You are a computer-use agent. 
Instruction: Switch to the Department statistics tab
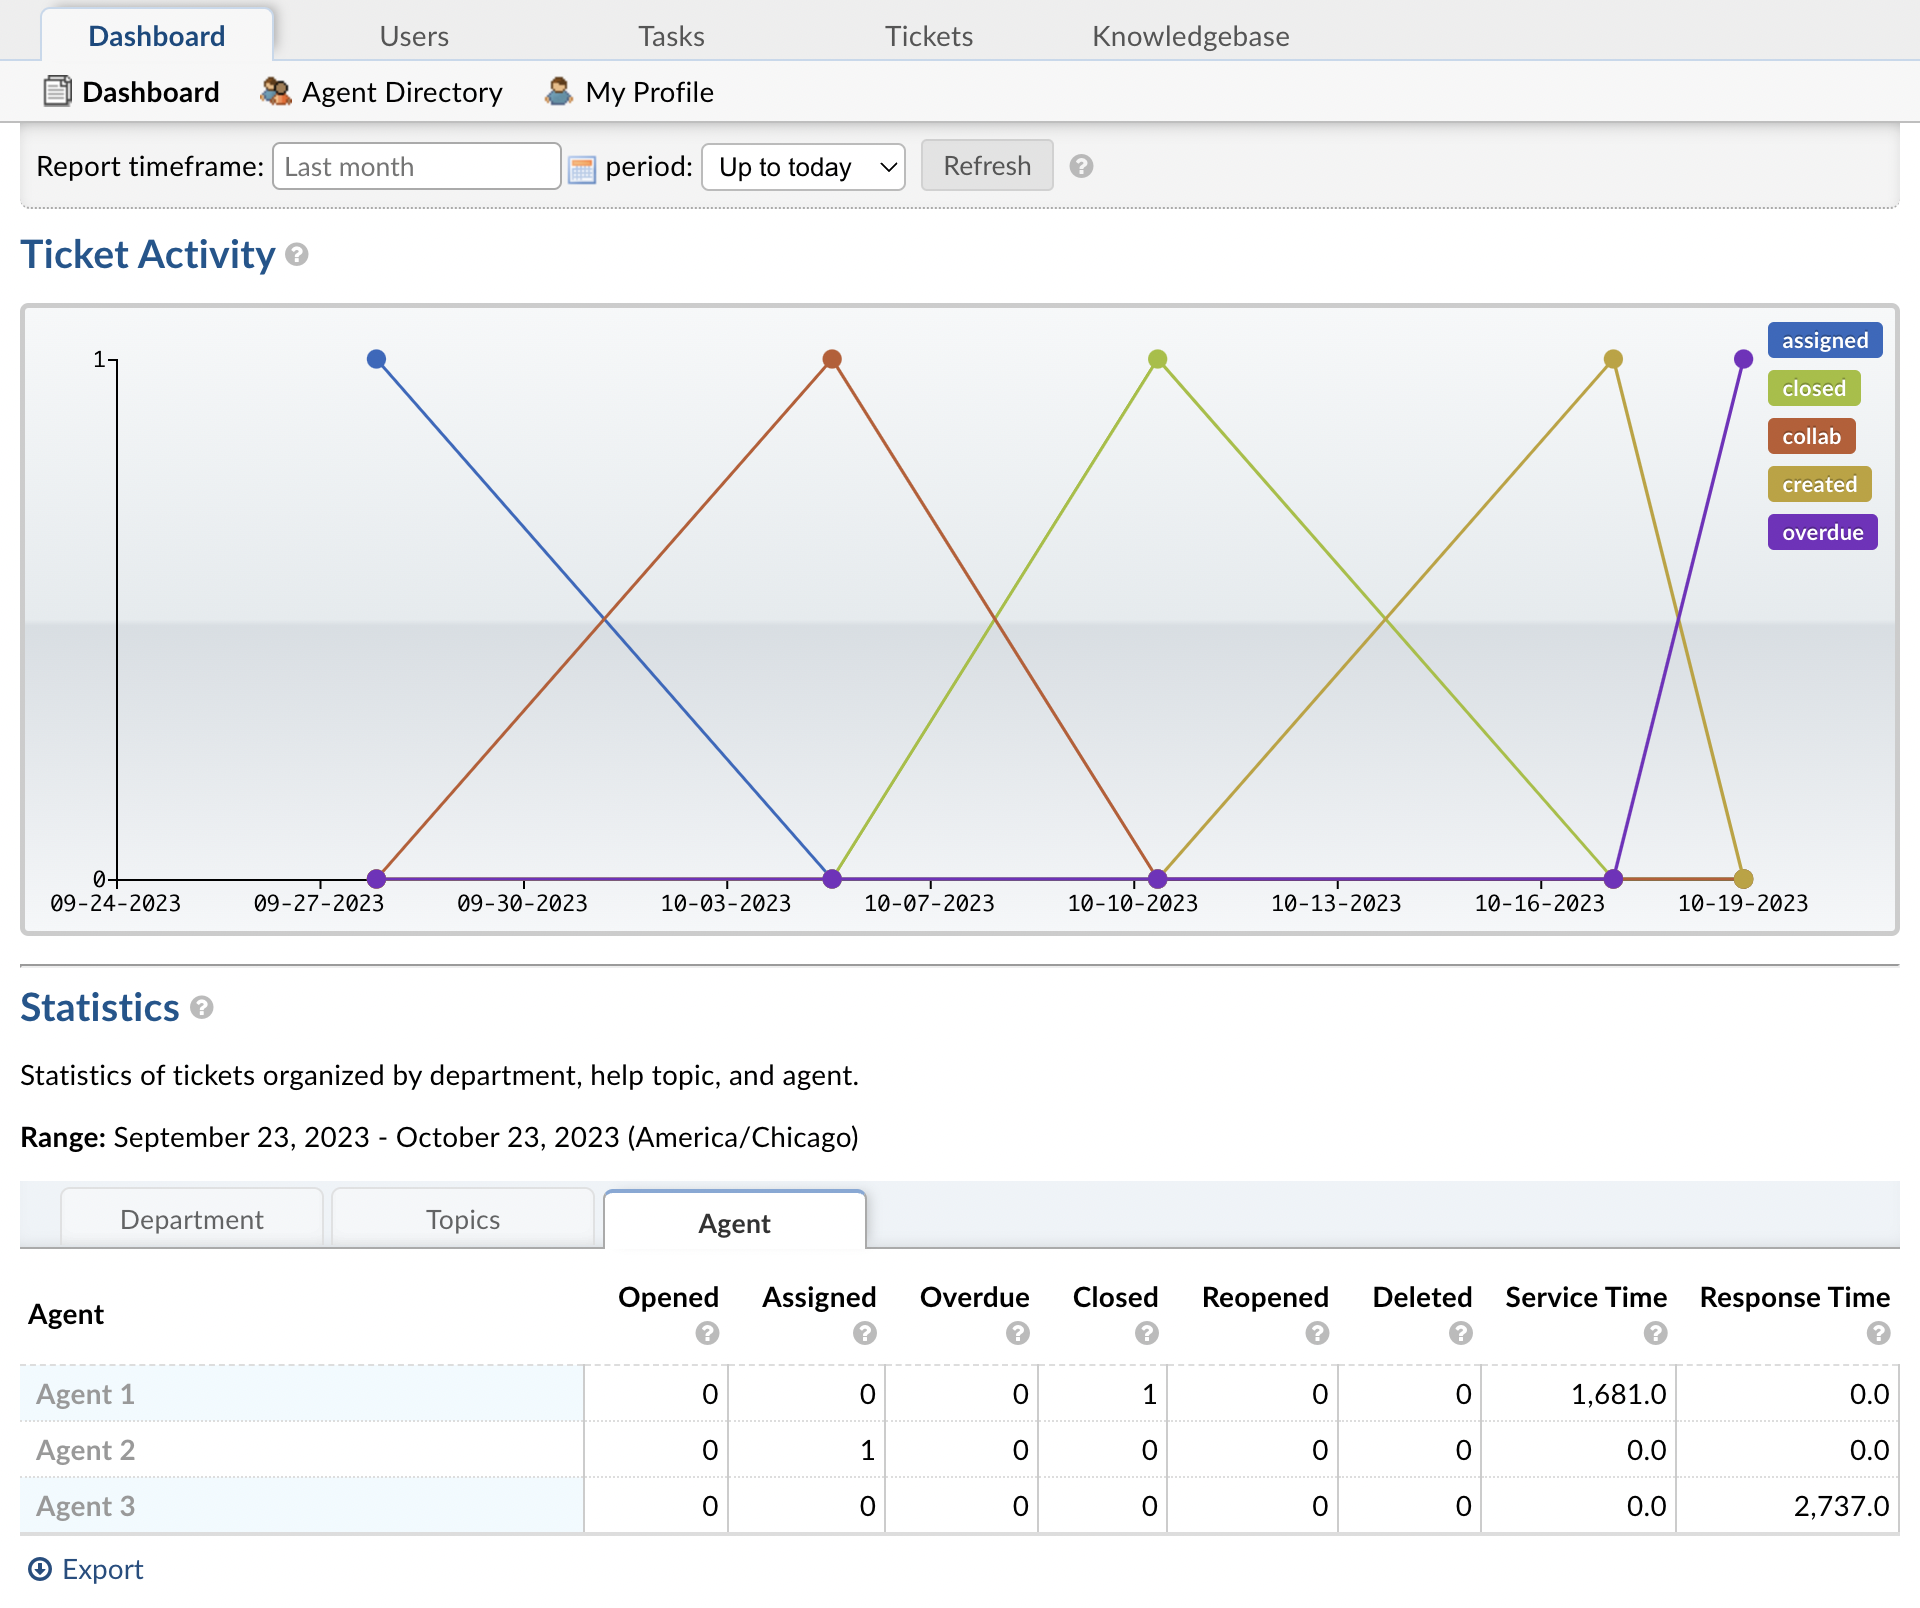191,1219
